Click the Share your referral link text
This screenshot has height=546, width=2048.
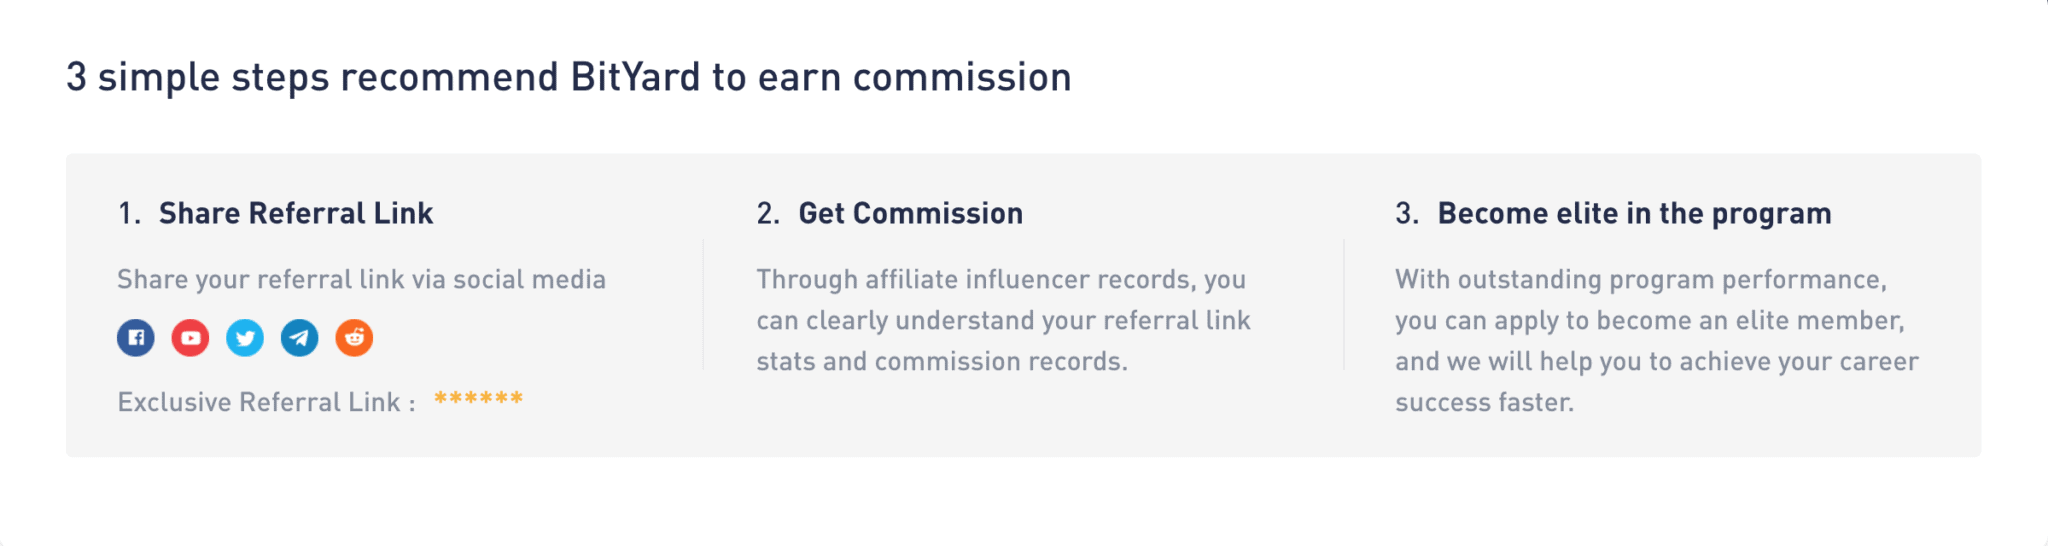click(361, 280)
